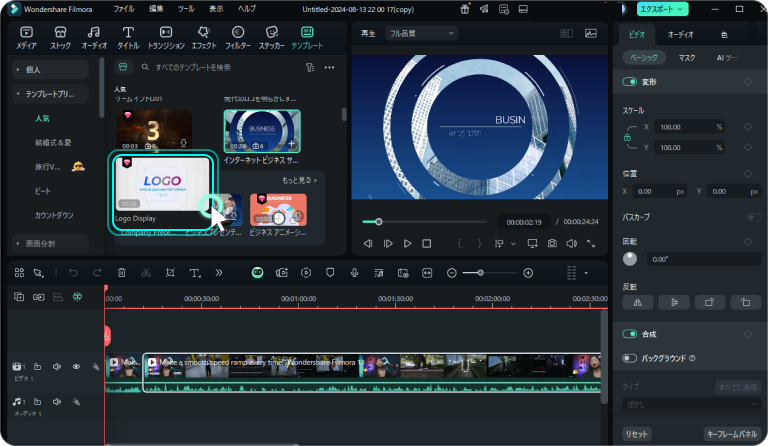Toggle the 合成 compositing switch
The width and height of the screenshot is (768, 446).
tap(630, 334)
